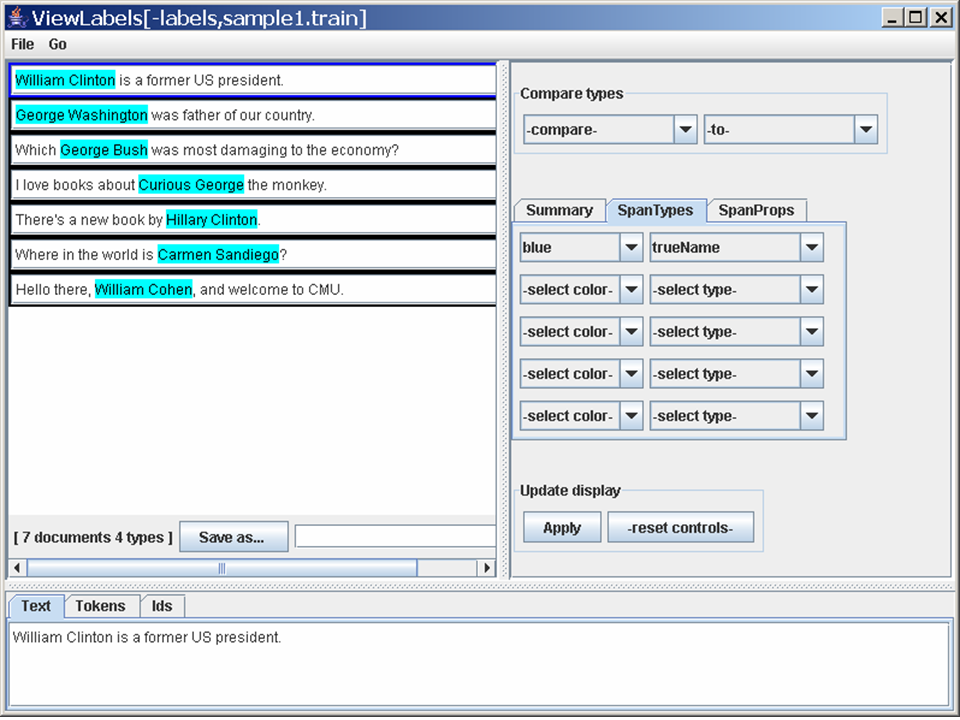Open the Go menu
This screenshot has width=960, height=720.
click(x=58, y=44)
